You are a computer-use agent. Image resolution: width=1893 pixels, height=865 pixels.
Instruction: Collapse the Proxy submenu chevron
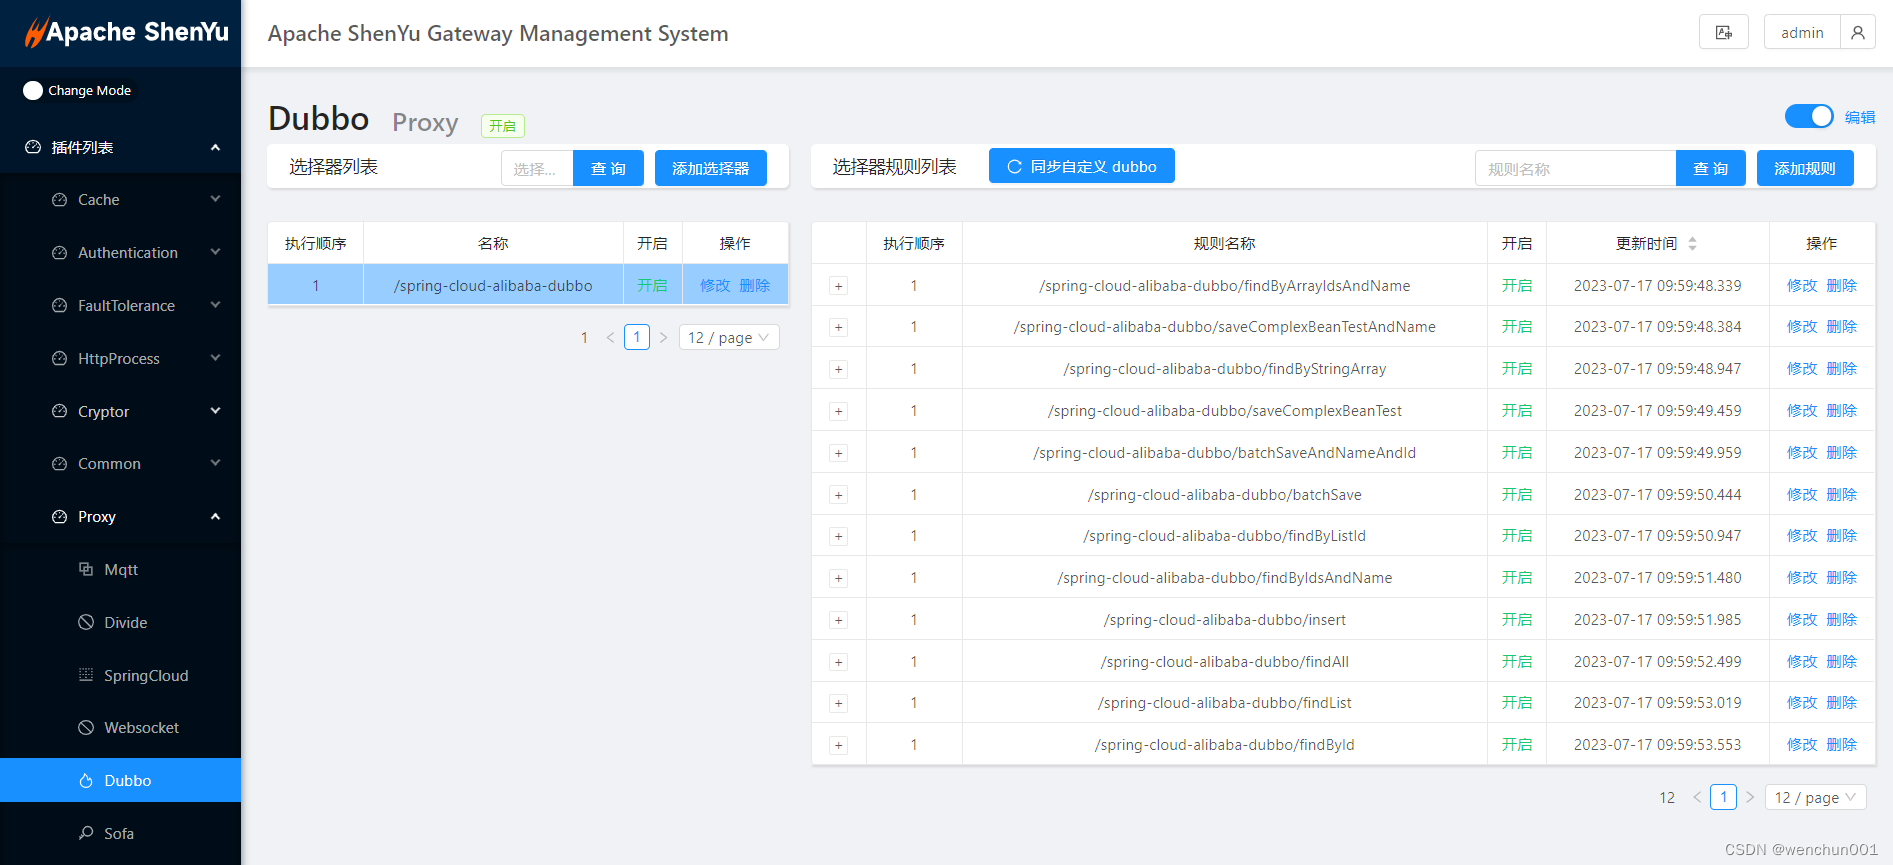point(215,517)
